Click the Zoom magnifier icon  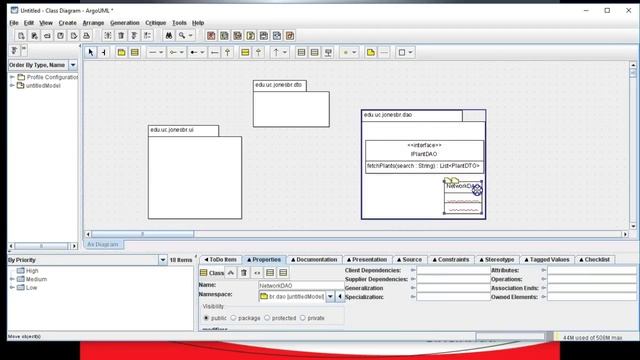182,36
